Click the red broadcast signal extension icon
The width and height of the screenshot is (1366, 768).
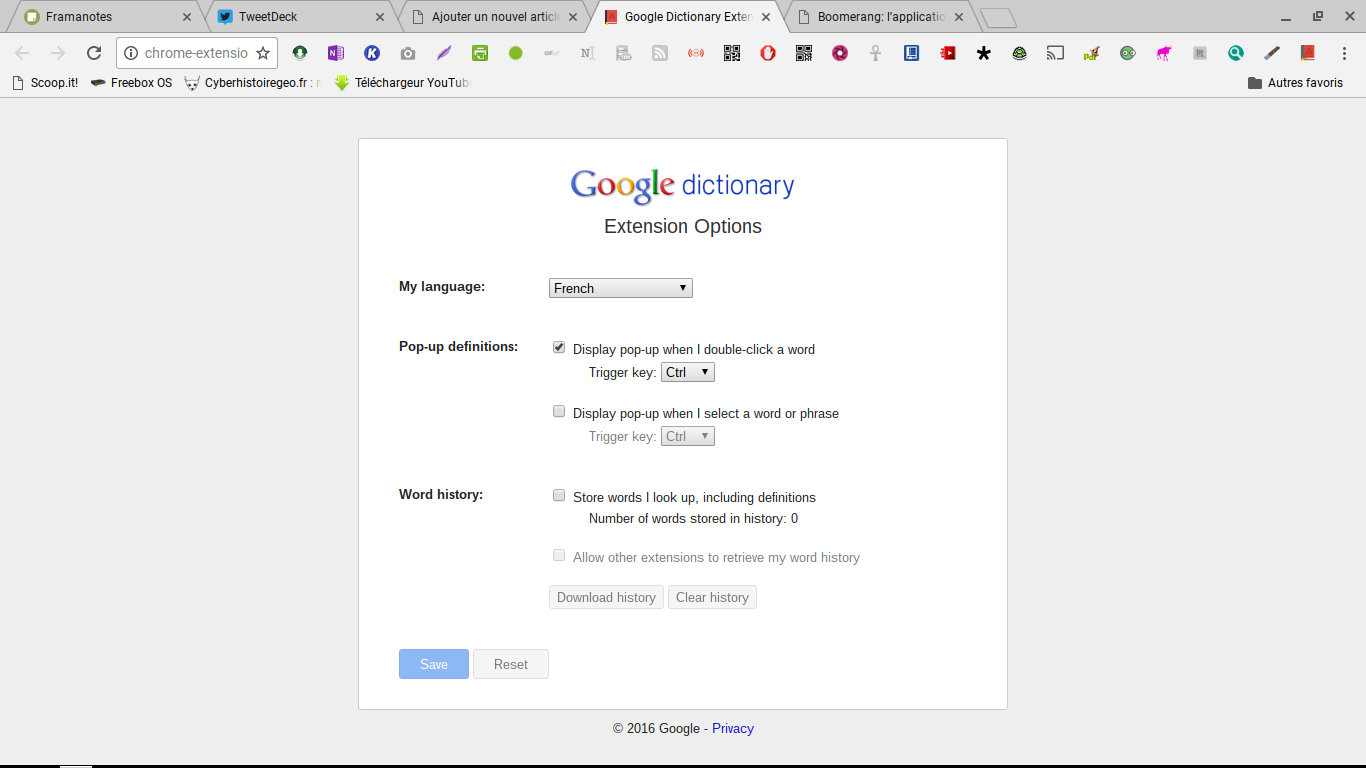click(696, 53)
